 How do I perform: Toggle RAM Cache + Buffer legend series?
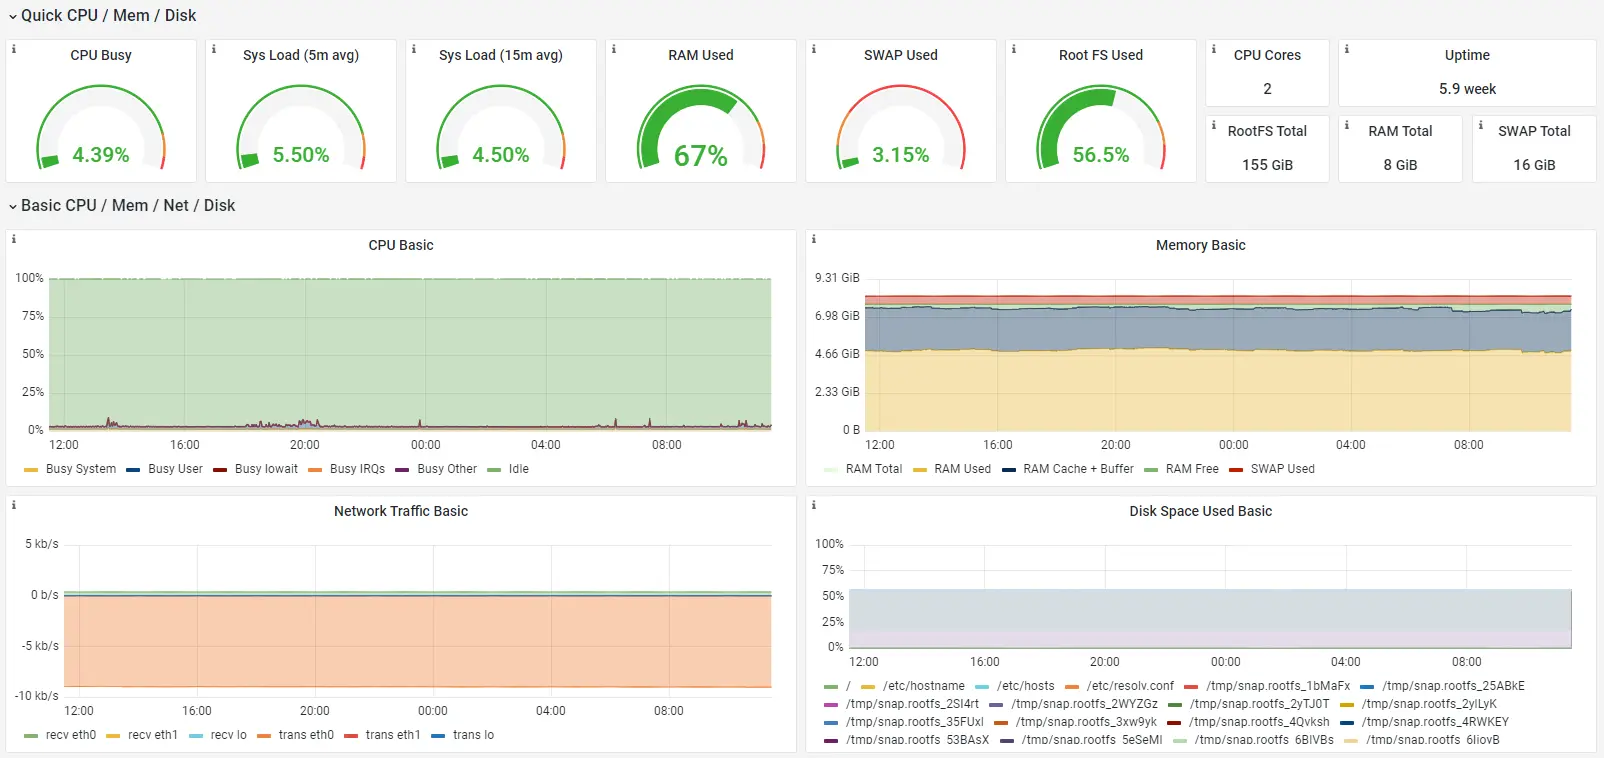pos(1078,469)
